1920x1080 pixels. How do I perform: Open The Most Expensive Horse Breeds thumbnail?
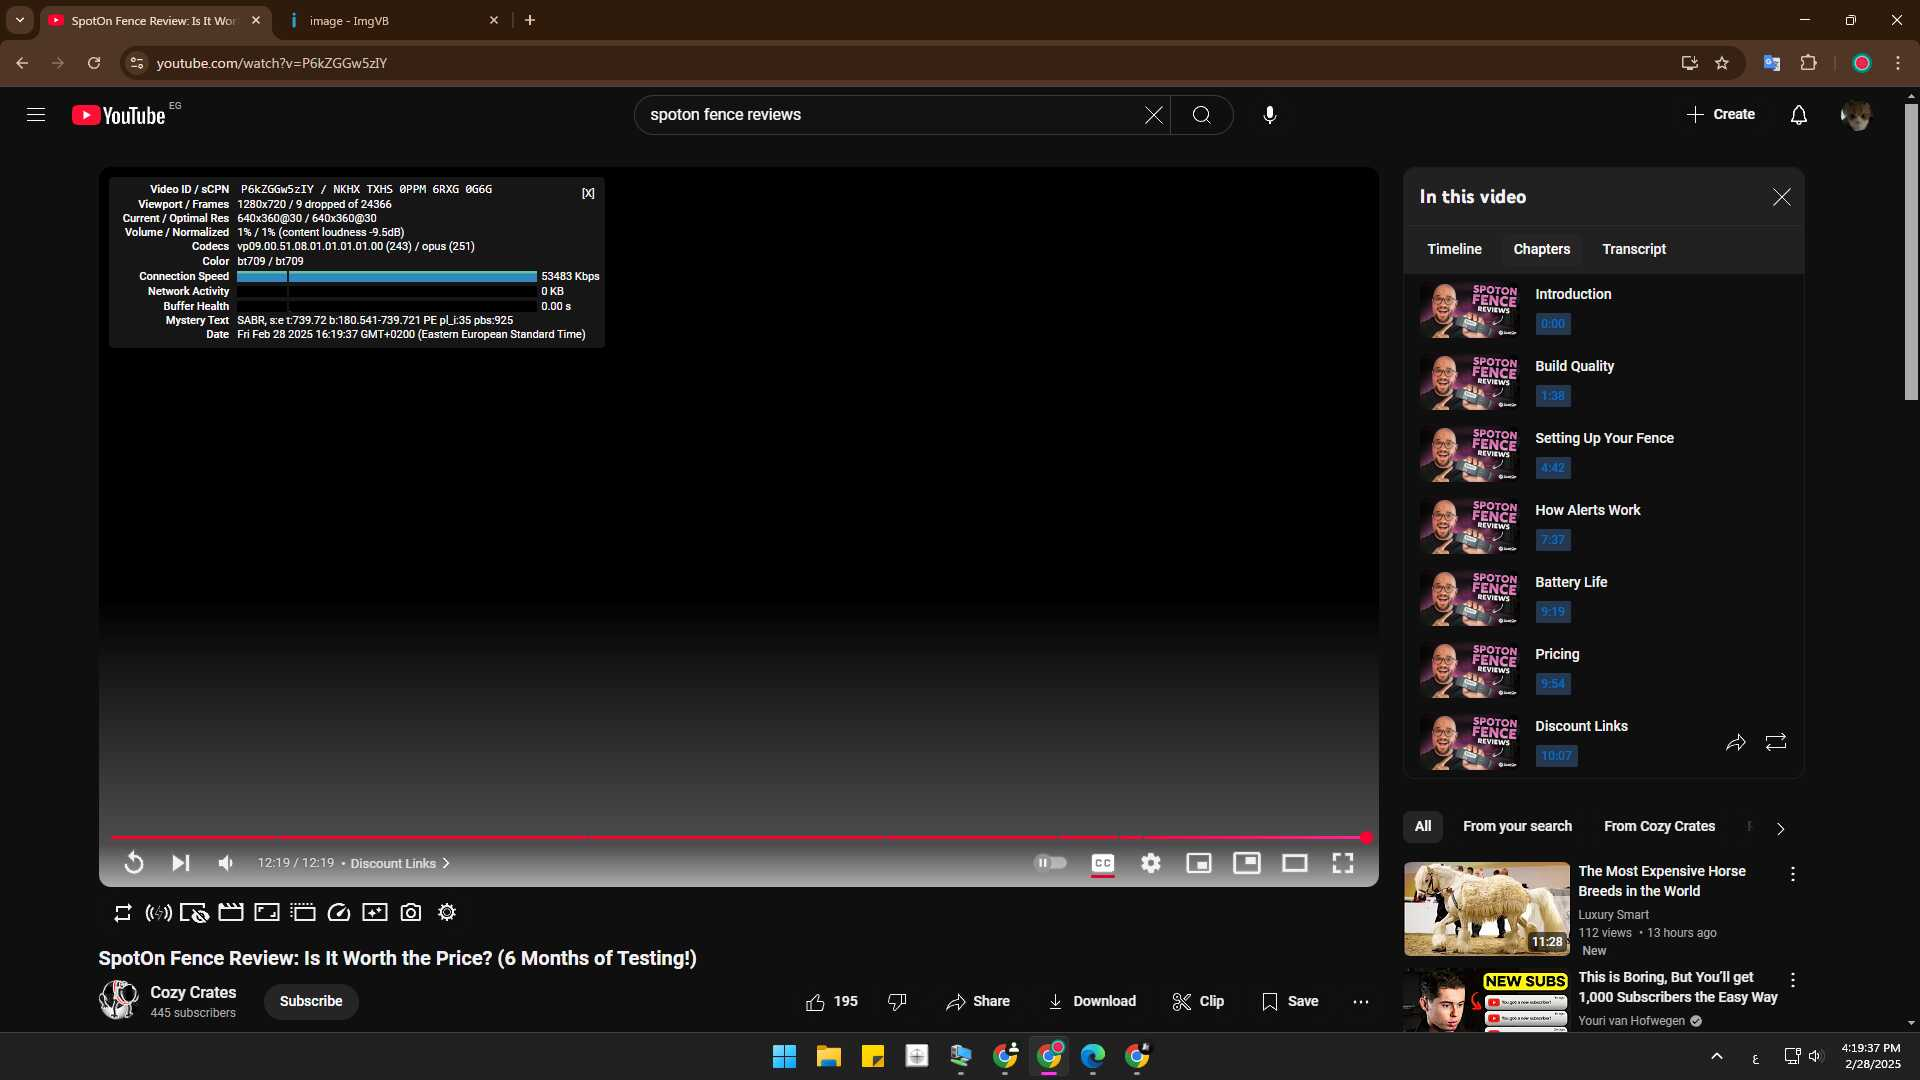1487,909
